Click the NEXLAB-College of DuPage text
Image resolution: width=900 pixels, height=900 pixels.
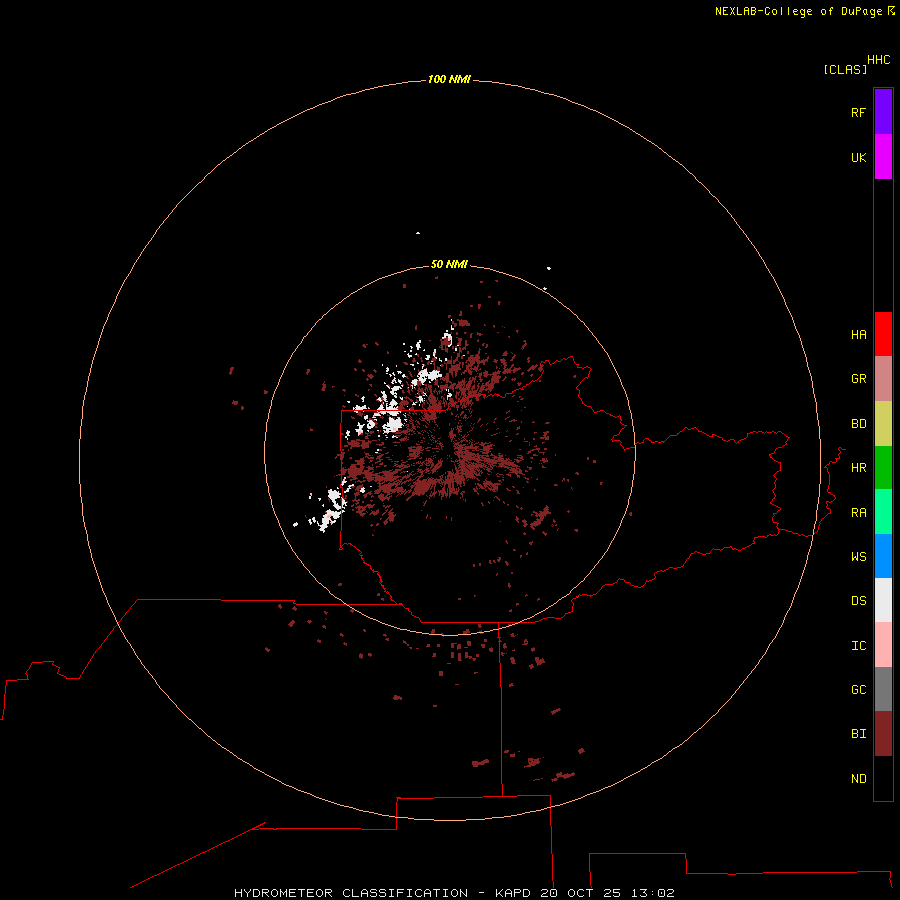(x=798, y=11)
